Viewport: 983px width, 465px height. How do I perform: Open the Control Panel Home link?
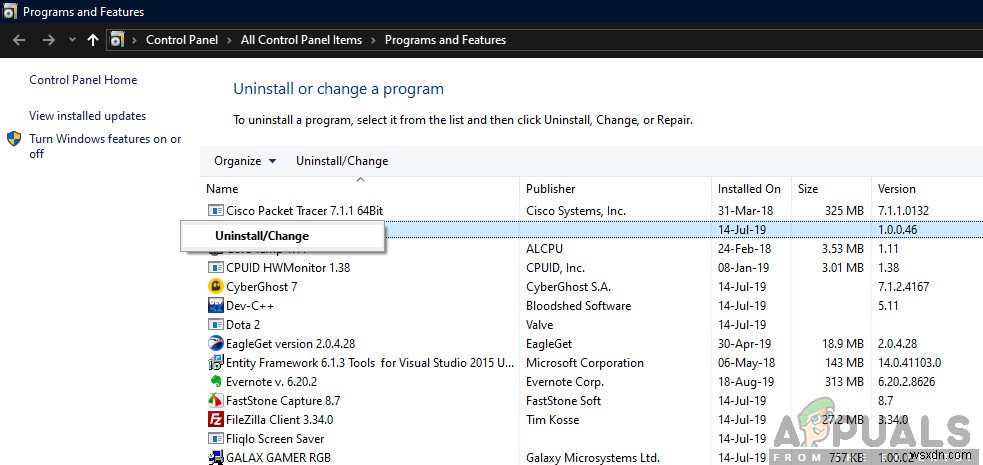tap(83, 80)
